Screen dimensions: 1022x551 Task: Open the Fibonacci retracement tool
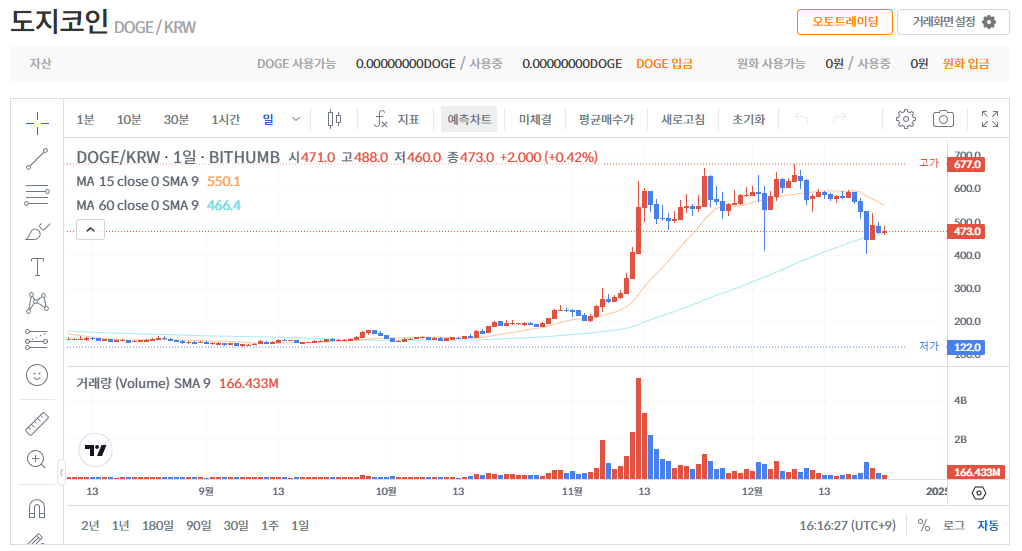[x=37, y=195]
